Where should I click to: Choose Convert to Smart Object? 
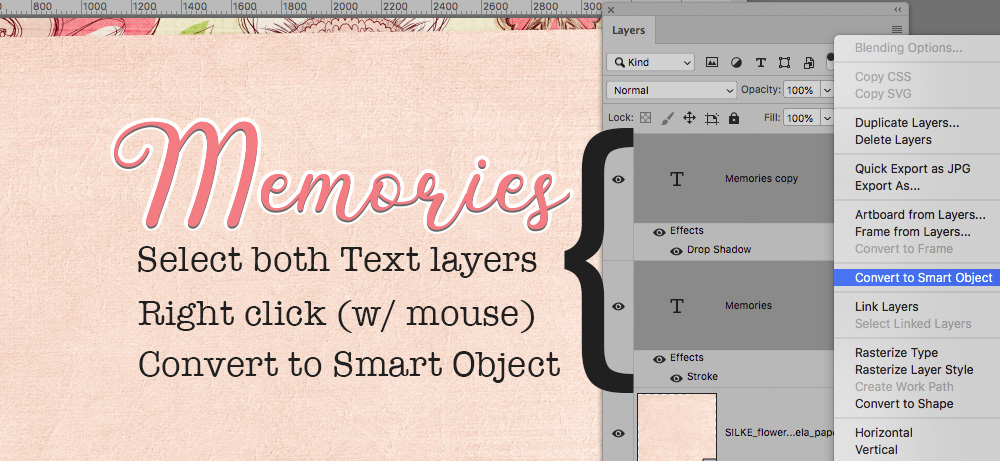(923, 277)
